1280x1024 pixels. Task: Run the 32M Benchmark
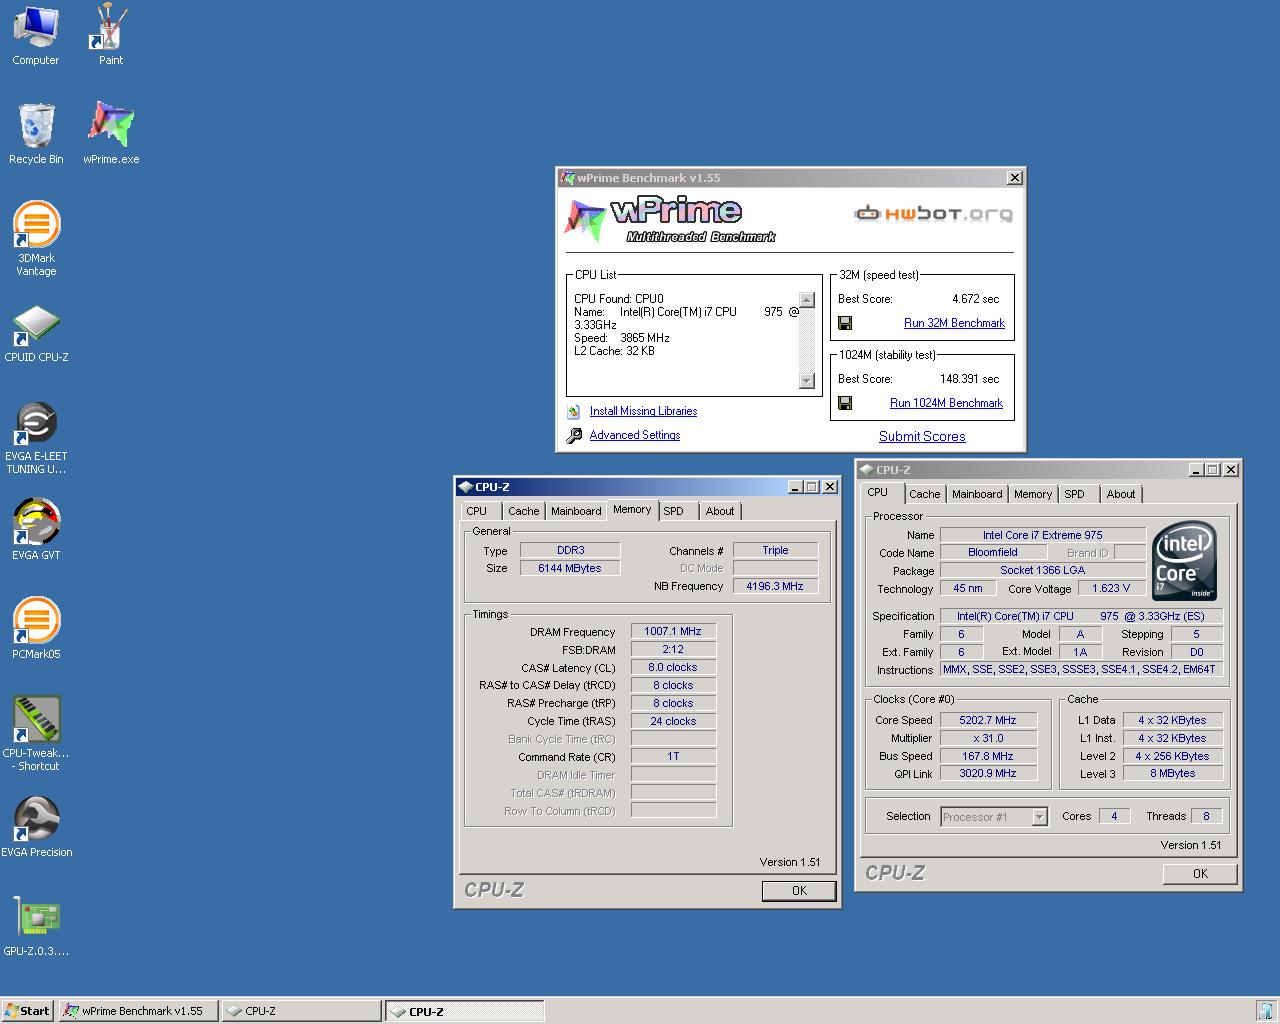(x=954, y=323)
